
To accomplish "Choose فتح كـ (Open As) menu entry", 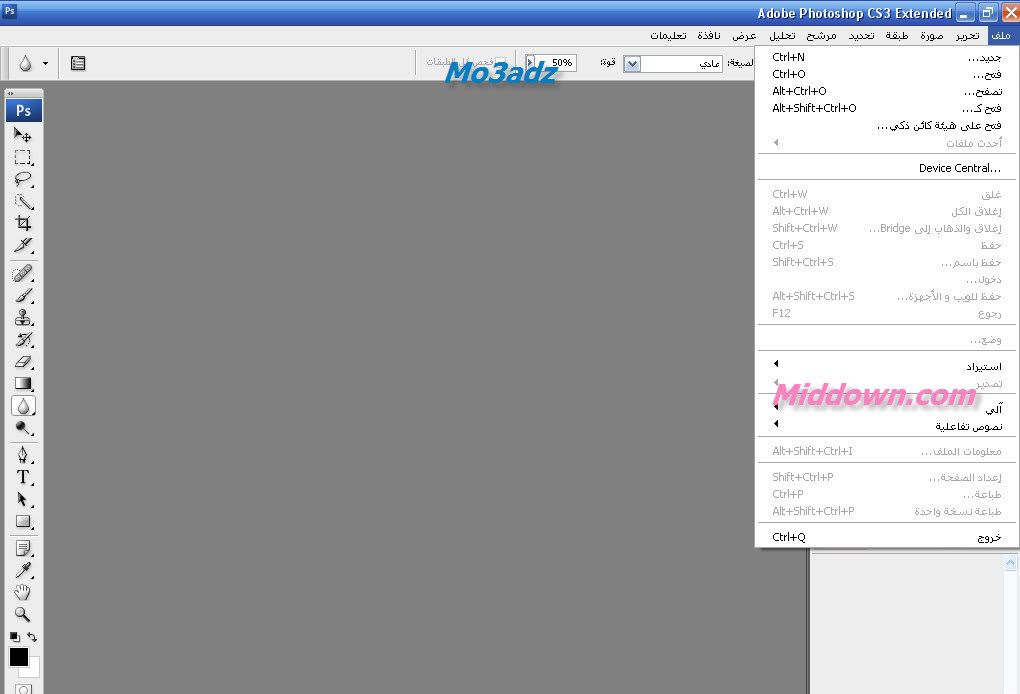I will [x=887, y=108].
